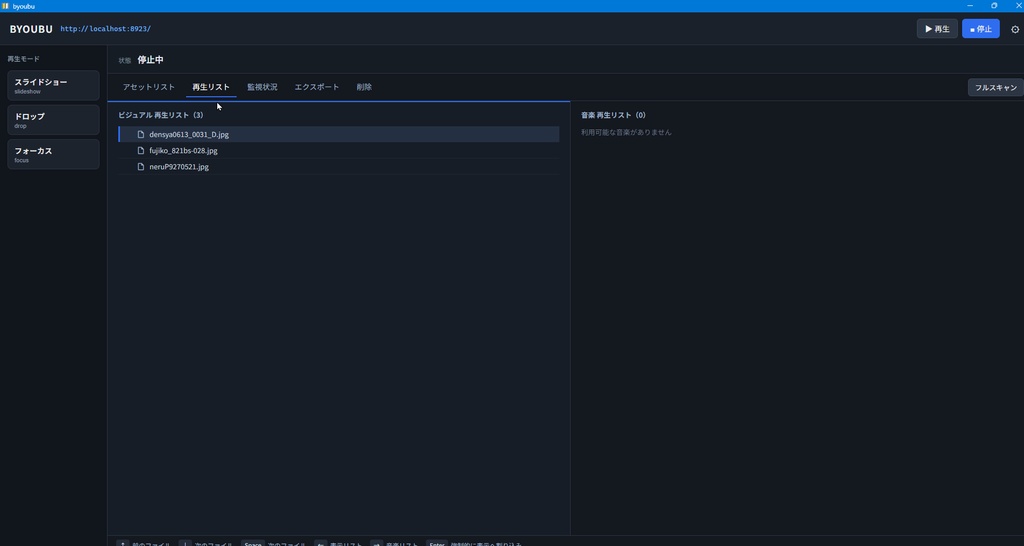The image size is (1024, 546).
Task: Select densya0613_0031_D.jpg in the playlist
Action: pyautogui.click(x=338, y=134)
